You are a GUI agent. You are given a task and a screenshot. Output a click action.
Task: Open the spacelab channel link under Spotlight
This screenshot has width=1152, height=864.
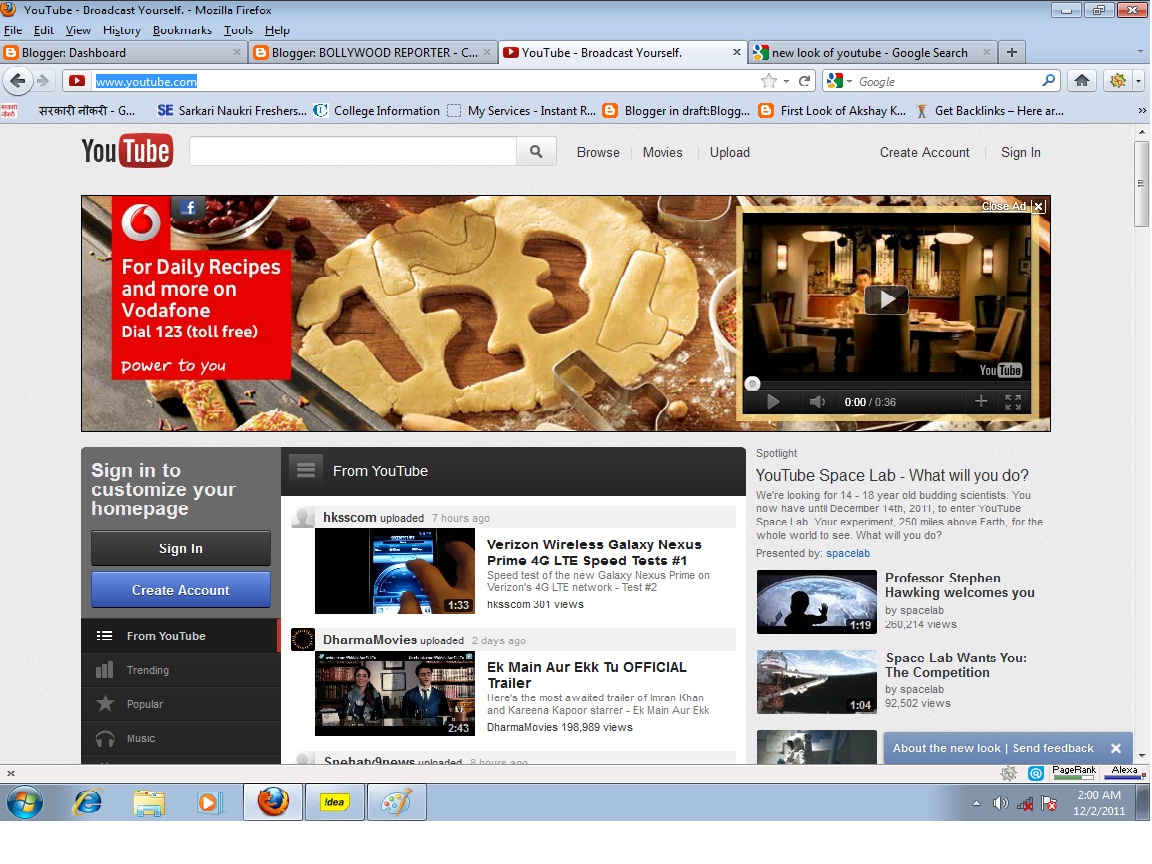point(847,553)
